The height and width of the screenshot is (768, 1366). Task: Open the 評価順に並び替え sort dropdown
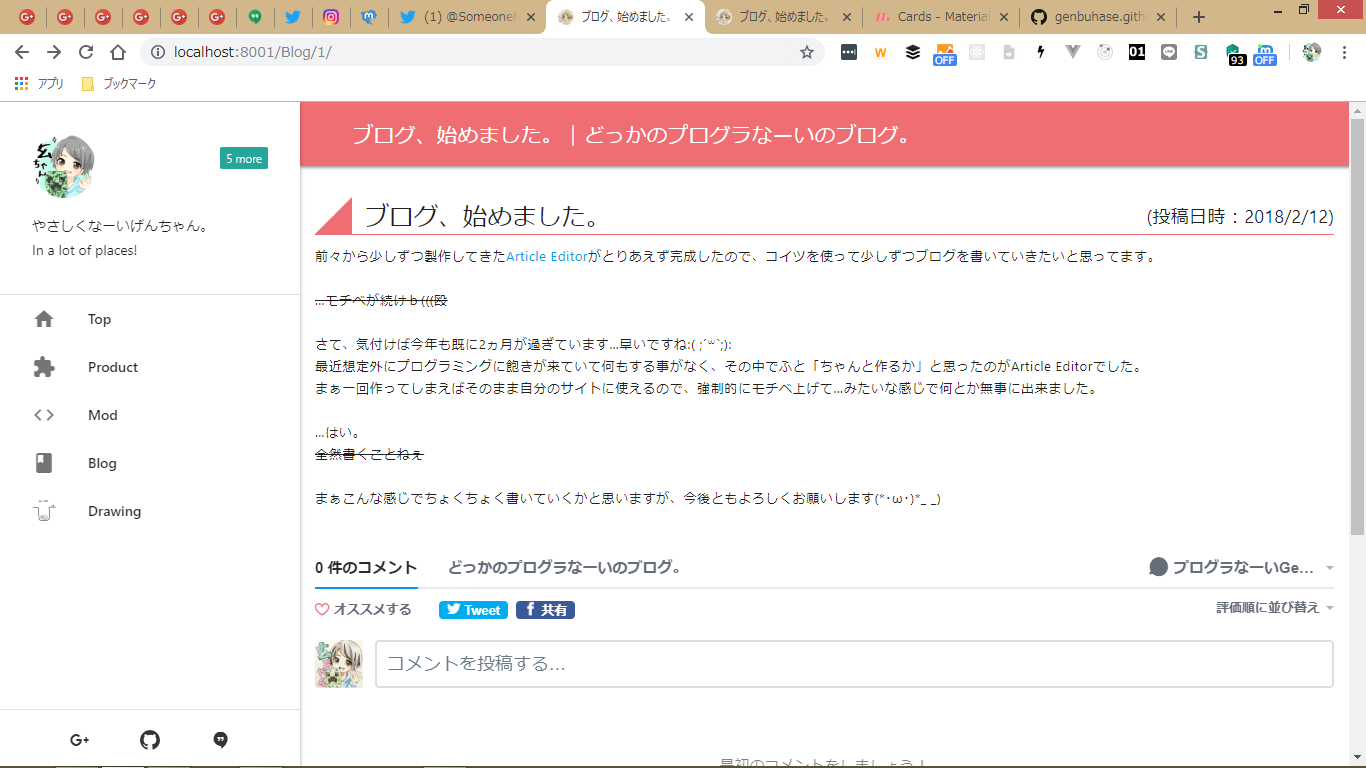point(1274,608)
